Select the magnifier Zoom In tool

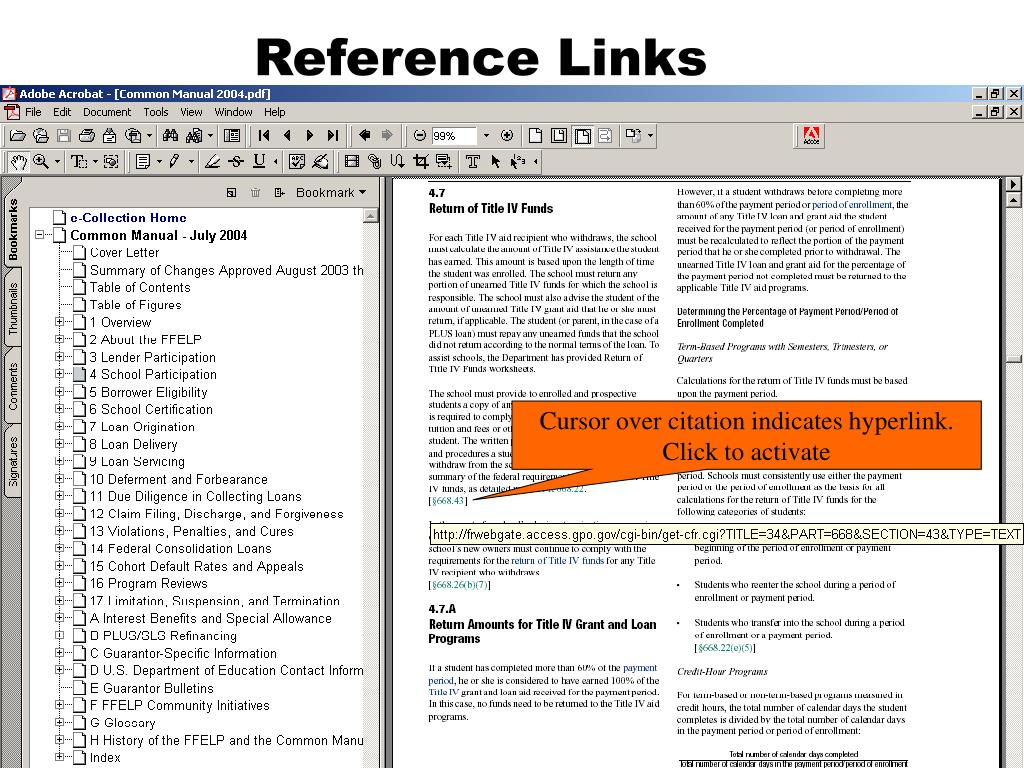click(x=41, y=161)
